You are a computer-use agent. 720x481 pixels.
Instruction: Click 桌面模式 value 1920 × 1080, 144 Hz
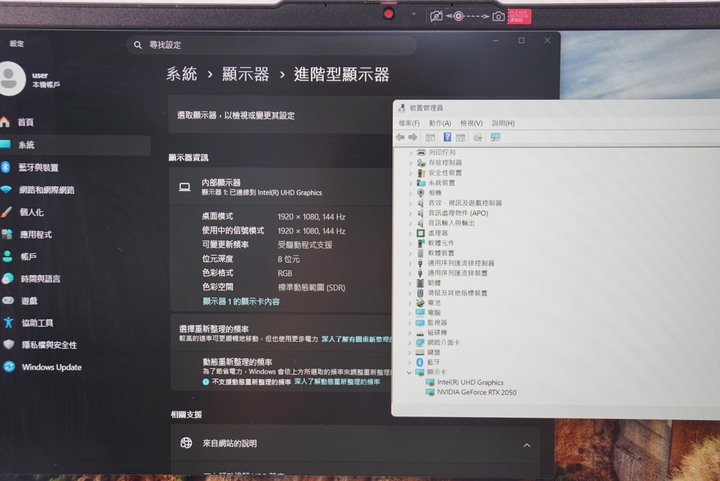[311, 217]
